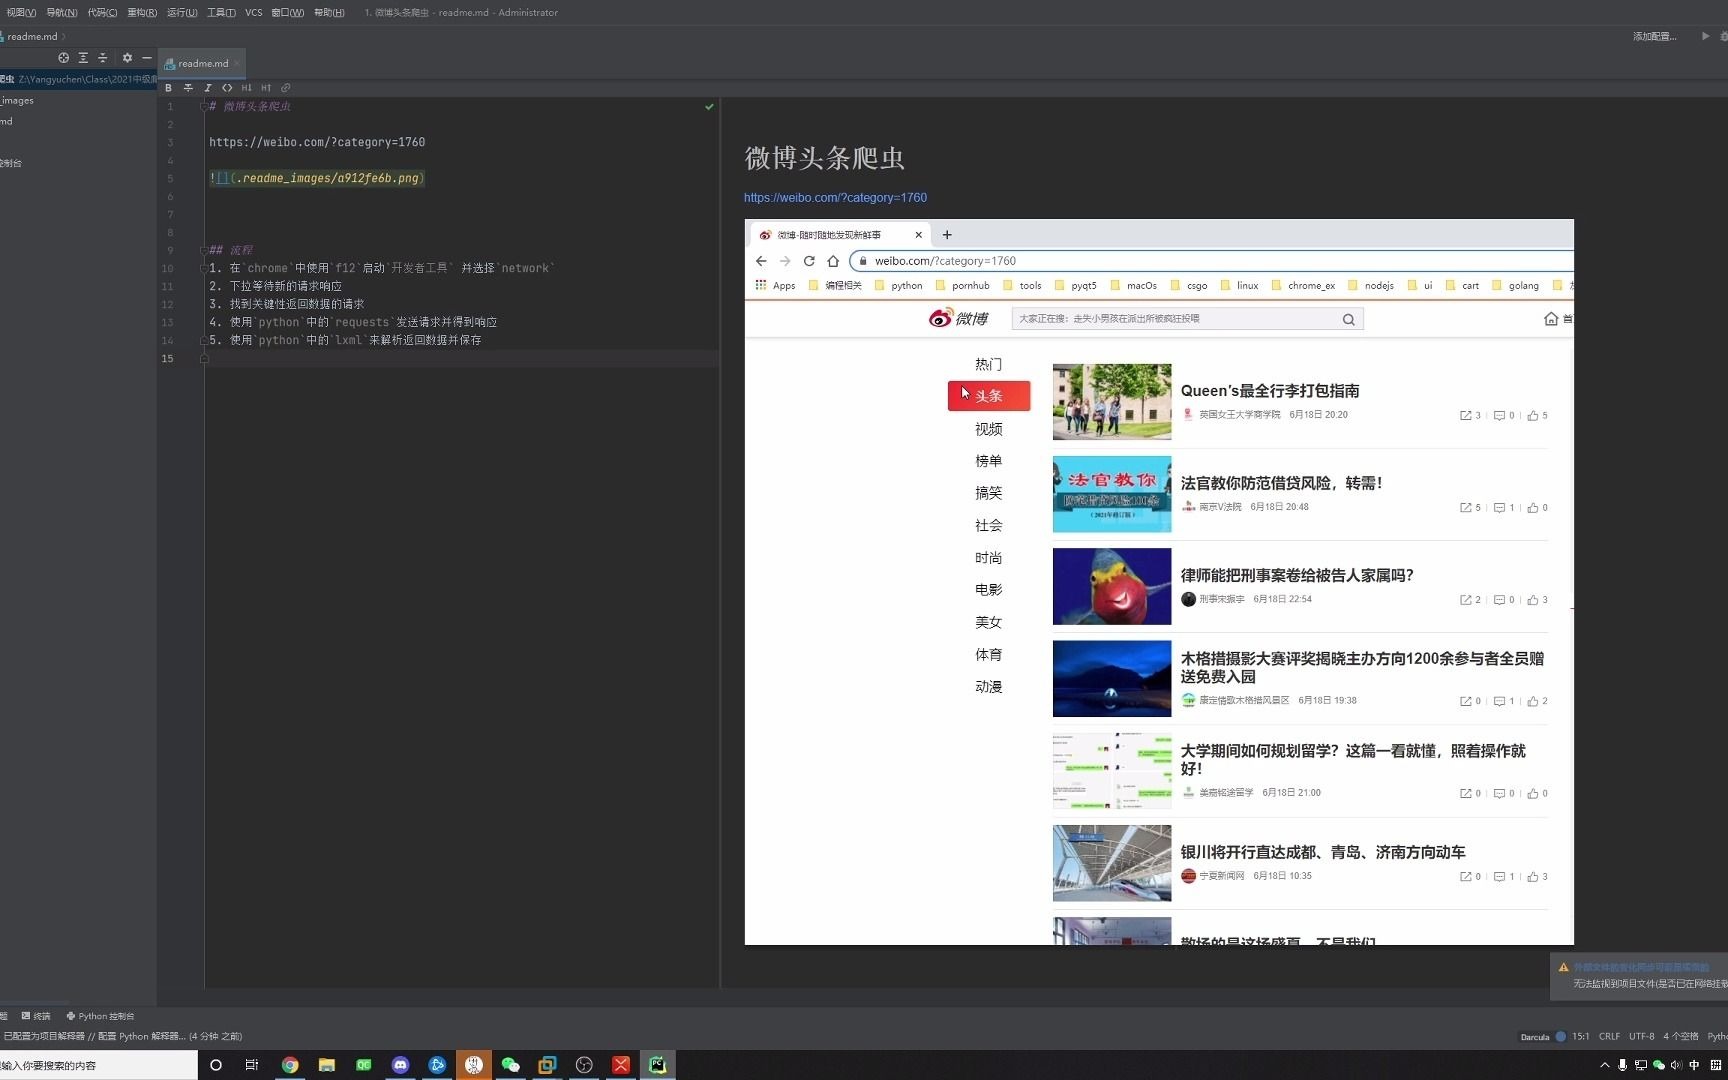Viewport: 1728px width, 1080px height.
Task: Click the microphone icon in system tray
Action: [x=1622, y=1065]
